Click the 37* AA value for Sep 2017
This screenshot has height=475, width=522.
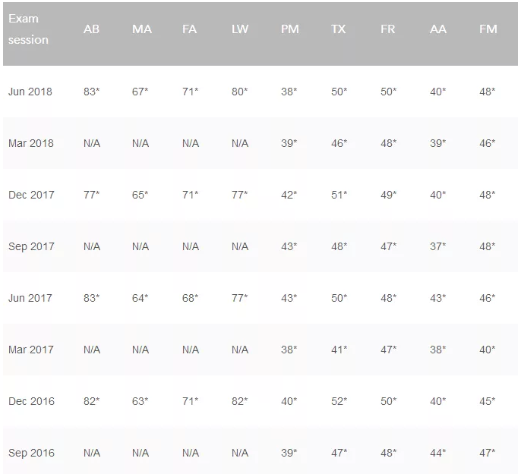(x=438, y=247)
